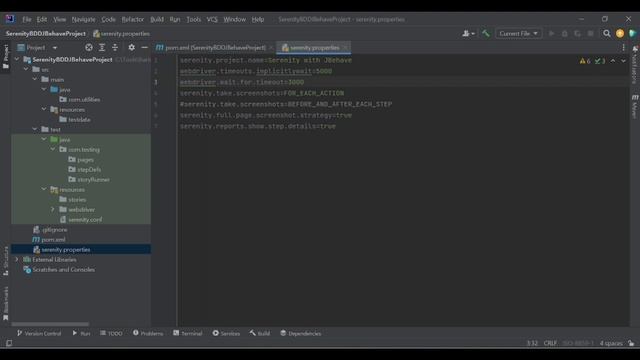Click the orange IDE updates icon
The height and width of the screenshot is (360, 640).
pyautogui.click(x=620, y=34)
